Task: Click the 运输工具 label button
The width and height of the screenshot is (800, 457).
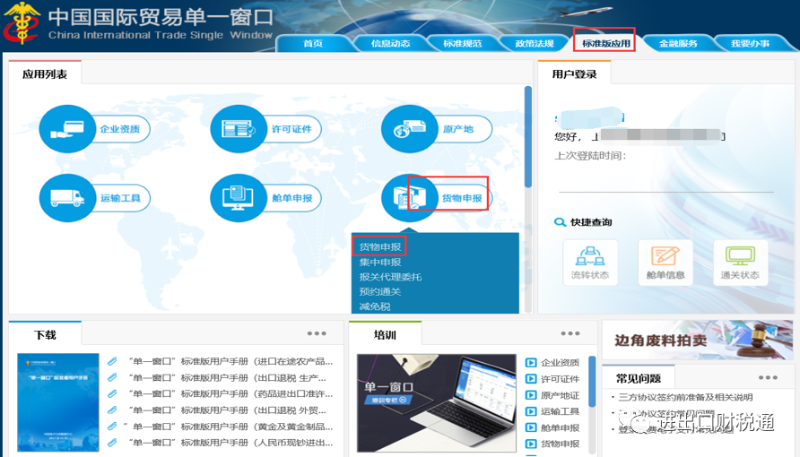Action: tap(120, 198)
